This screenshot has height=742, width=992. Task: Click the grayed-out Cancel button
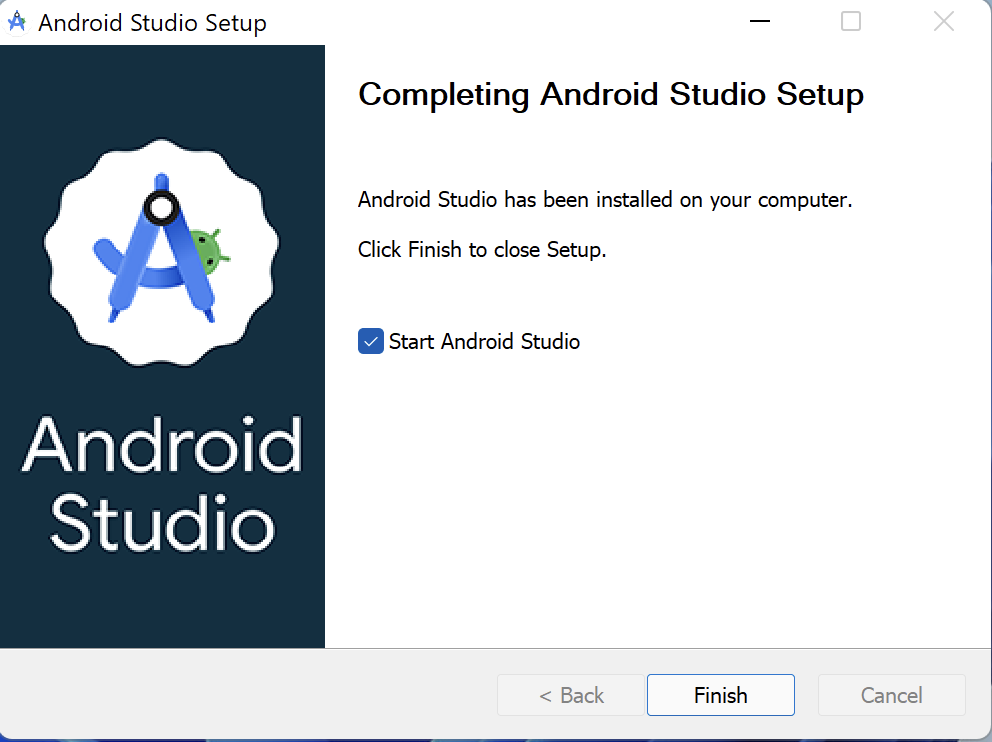891,695
